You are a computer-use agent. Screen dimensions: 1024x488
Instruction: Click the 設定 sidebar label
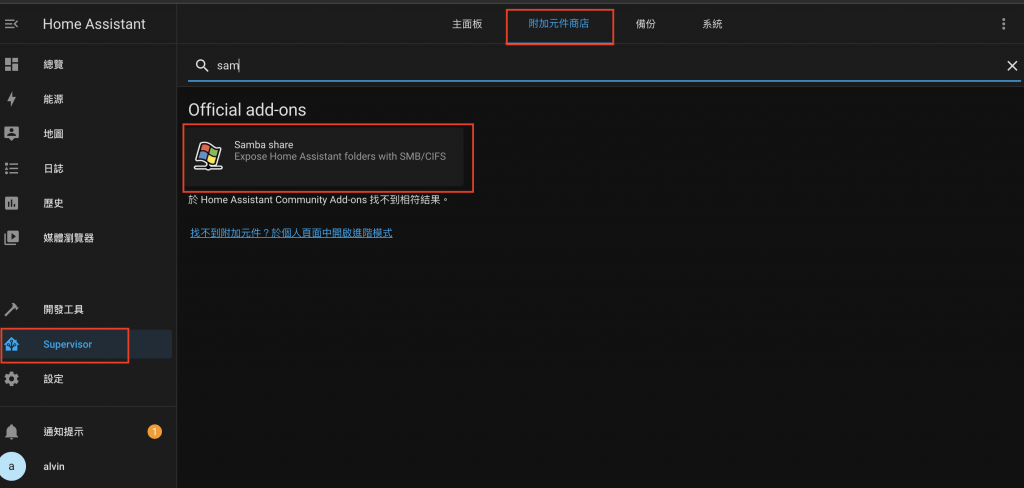(x=54, y=379)
